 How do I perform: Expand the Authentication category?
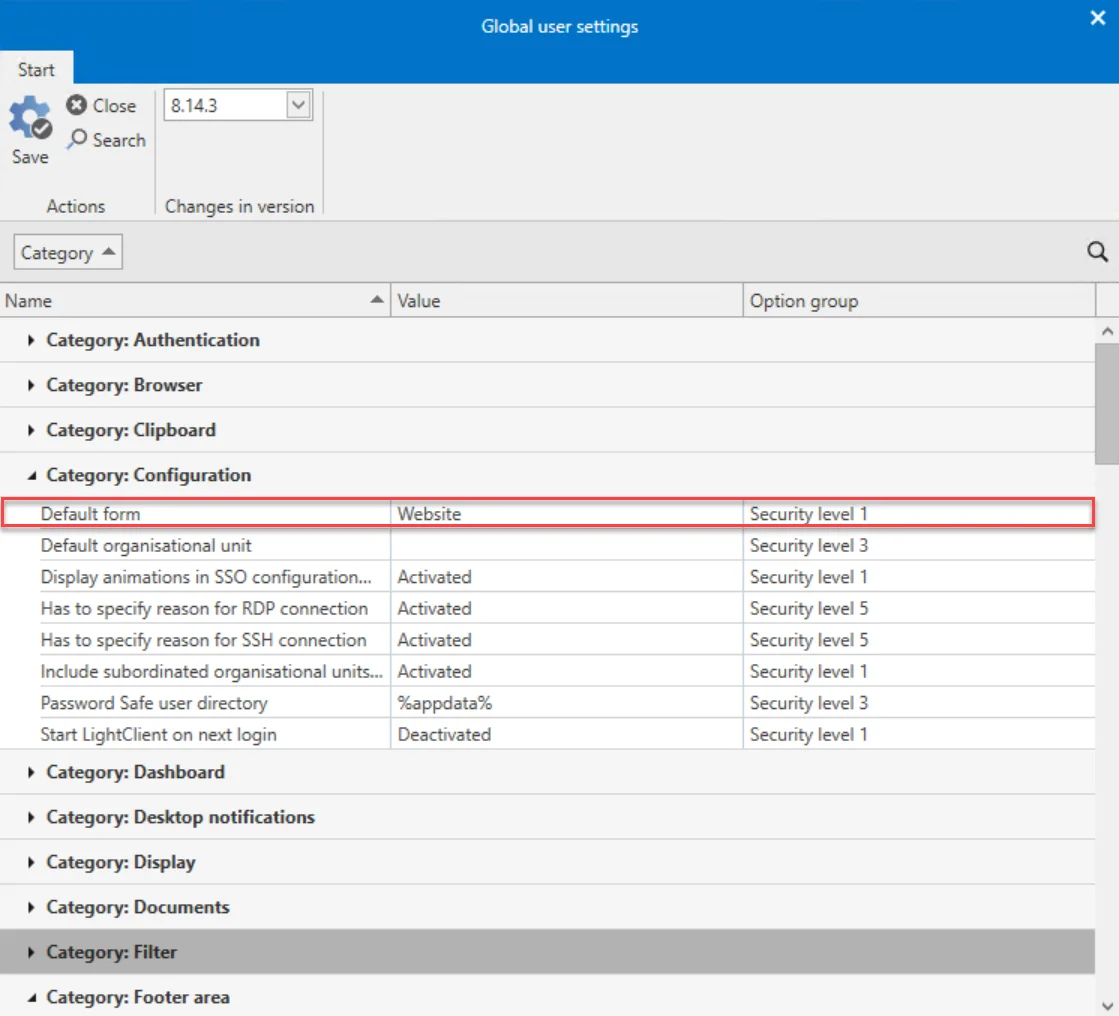coord(31,340)
